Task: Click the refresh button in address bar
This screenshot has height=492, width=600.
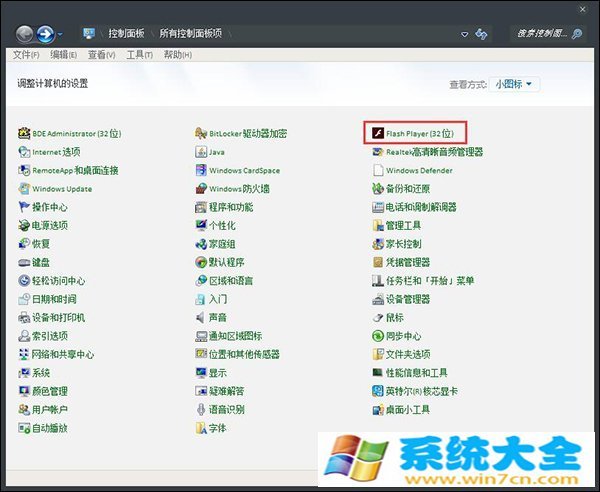Action: pyautogui.click(x=481, y=34)
